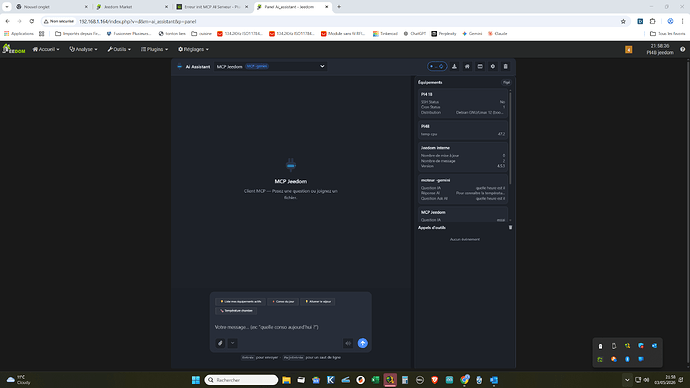Screen dimensions: 690x388
Task: Toggle the status pill switch in the header
Action: [x=437, y=66]
